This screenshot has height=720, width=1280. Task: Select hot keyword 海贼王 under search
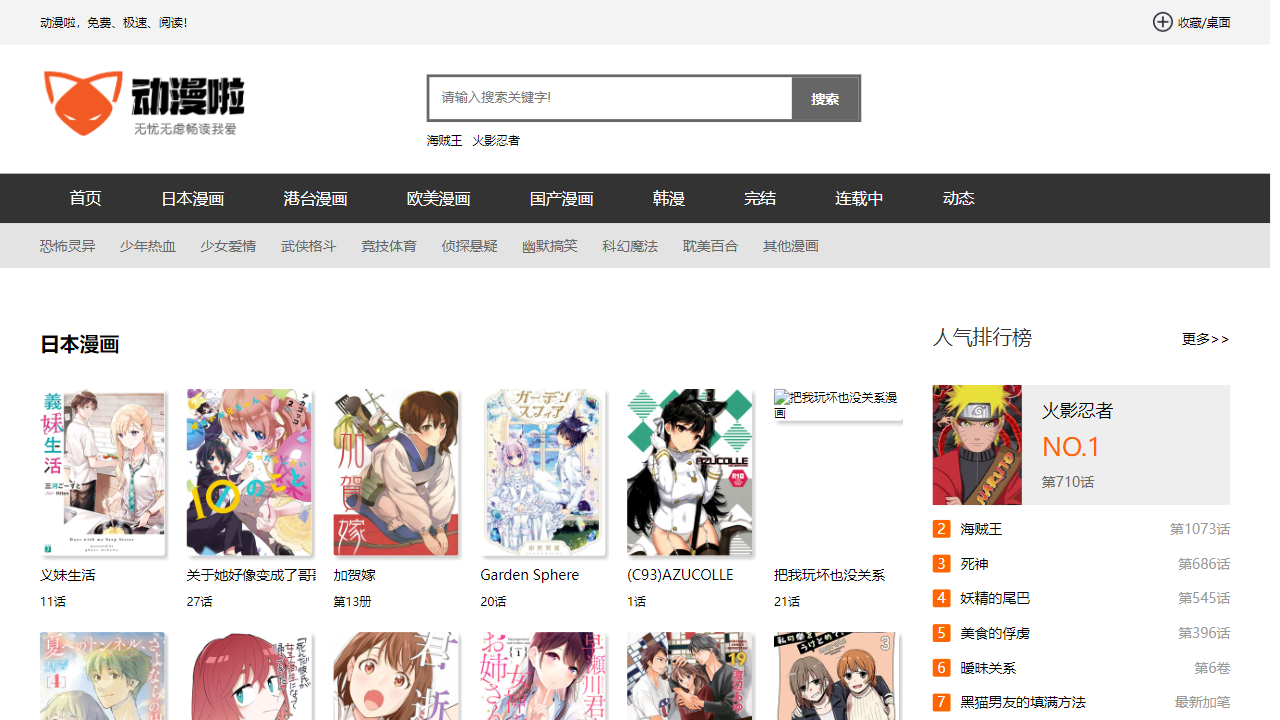tap(445, 141)
